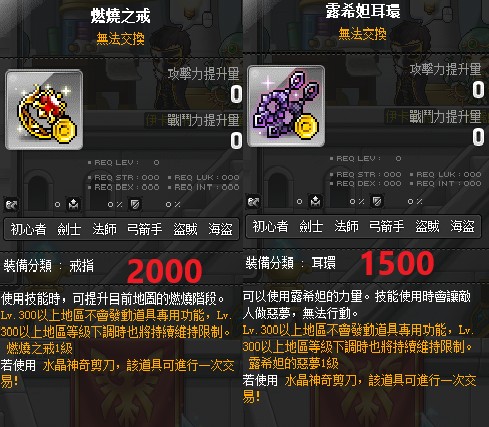Viewport: 489px width, 427px height.
Task: Click the red 2000 price text
Action: click(x=165, y=271)
